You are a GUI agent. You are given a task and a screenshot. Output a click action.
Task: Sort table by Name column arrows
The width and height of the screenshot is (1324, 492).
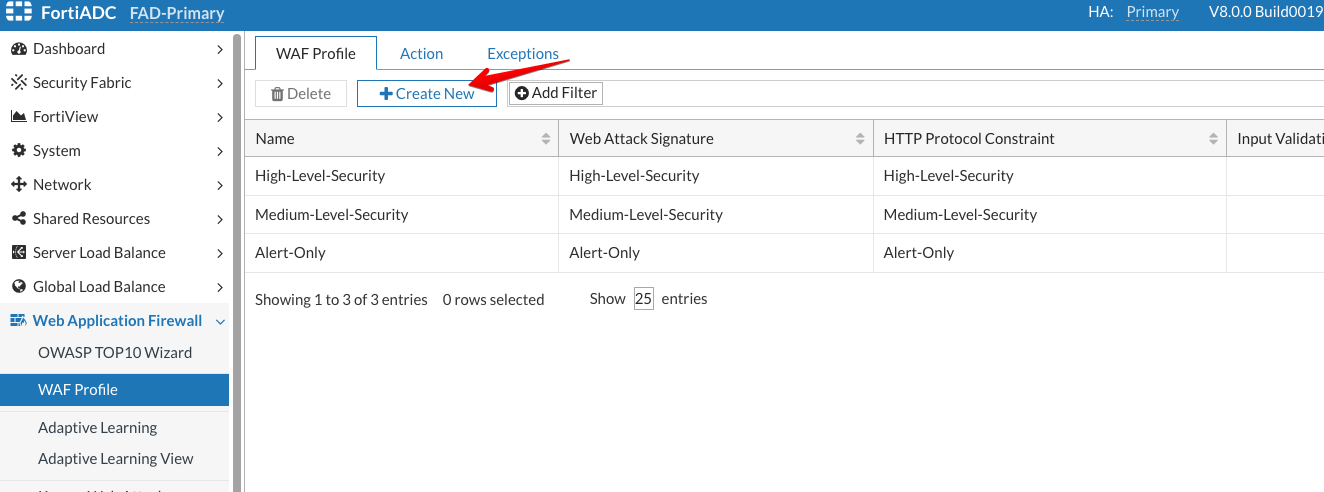tap(545, 139)
